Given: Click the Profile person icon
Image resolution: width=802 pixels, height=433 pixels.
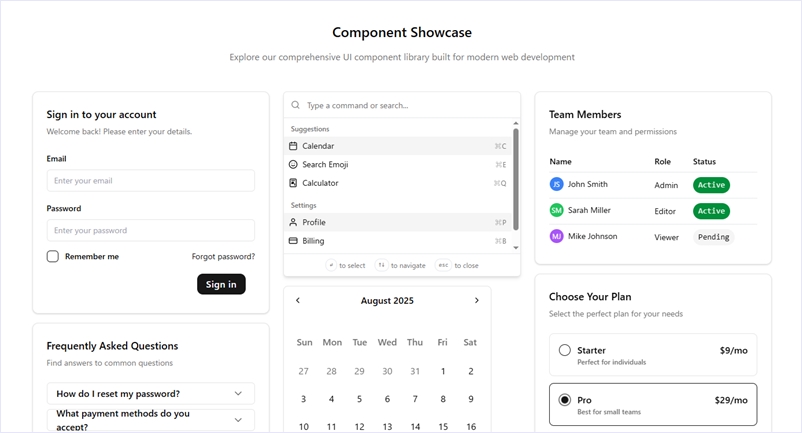Looking at the screenshot, I should click(x=293, y=222).
